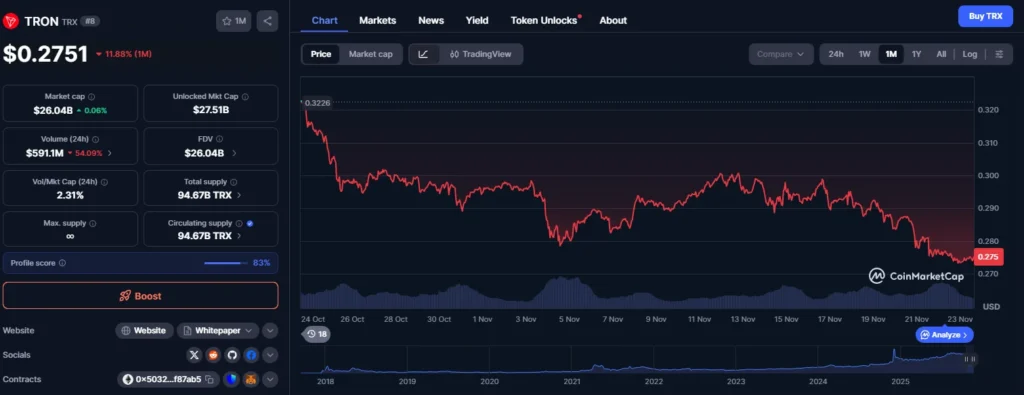Open the Compare dropdown
The height and width of the screenshot is (395, 1024).
point(781,54)
